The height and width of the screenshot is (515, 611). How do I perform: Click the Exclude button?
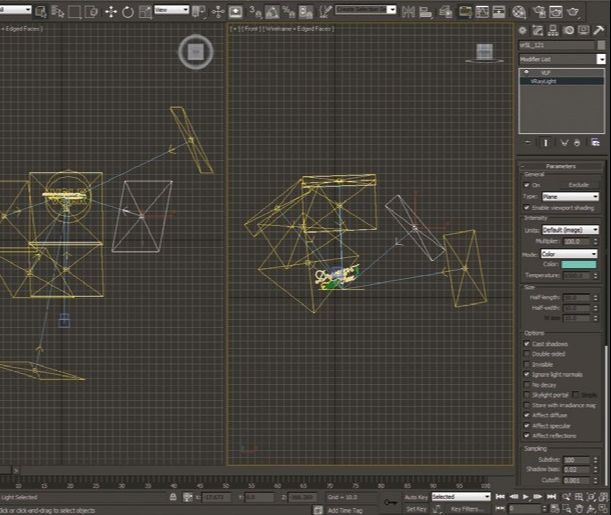coord(578,185)
